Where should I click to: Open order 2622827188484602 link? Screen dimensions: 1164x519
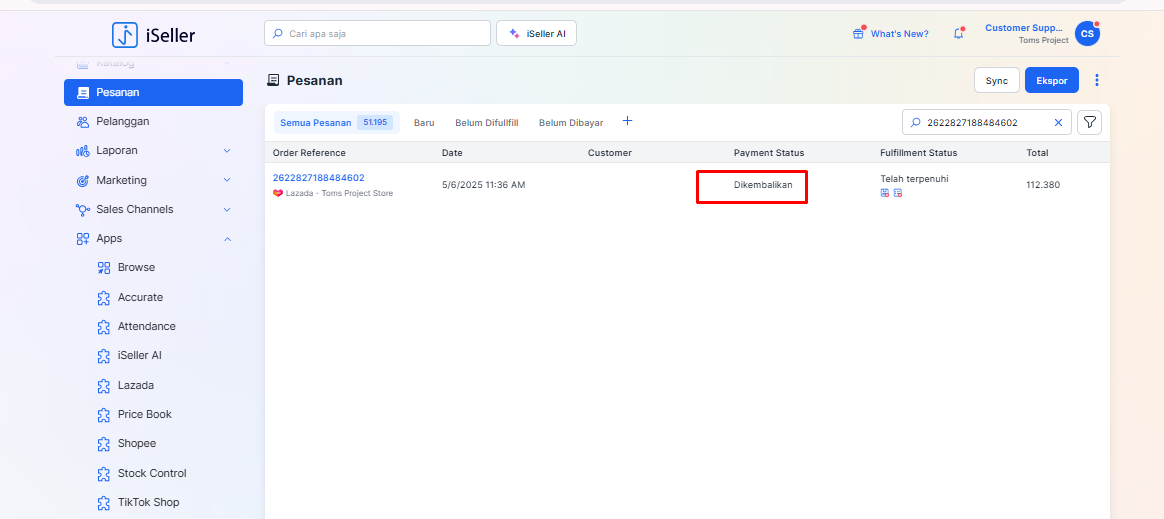[318, 178]
